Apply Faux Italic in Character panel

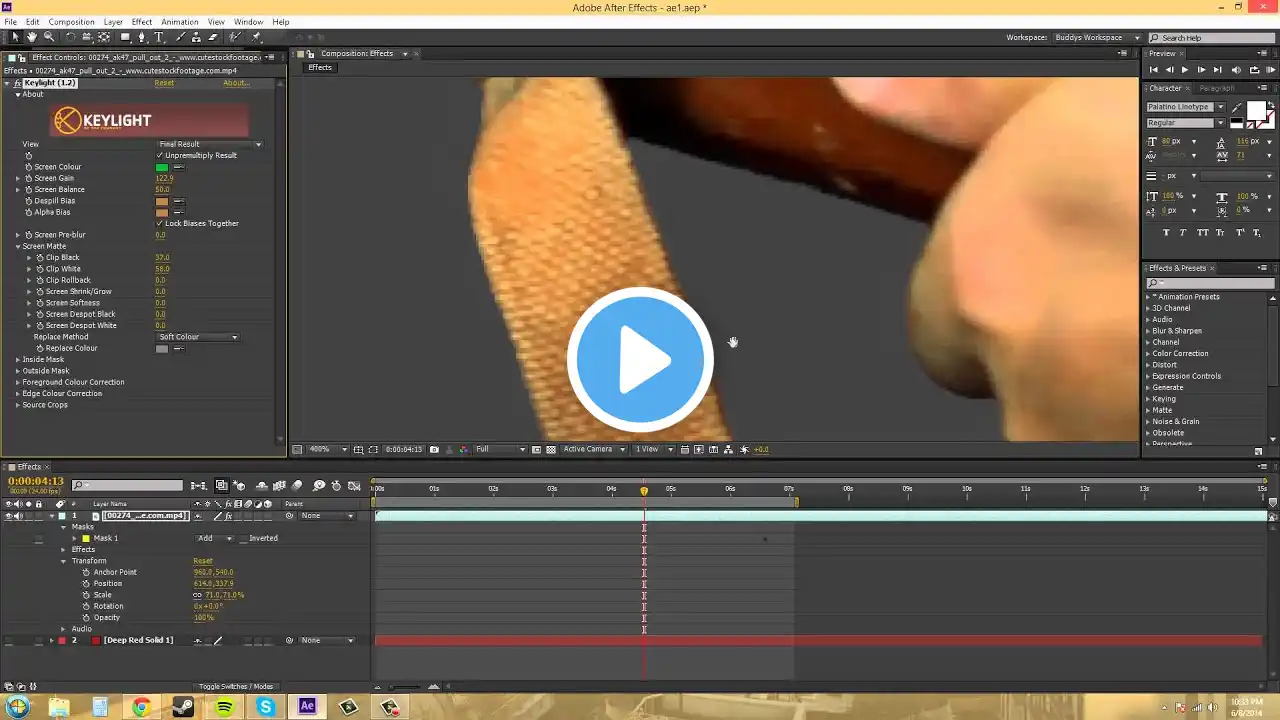[1183, 232]
